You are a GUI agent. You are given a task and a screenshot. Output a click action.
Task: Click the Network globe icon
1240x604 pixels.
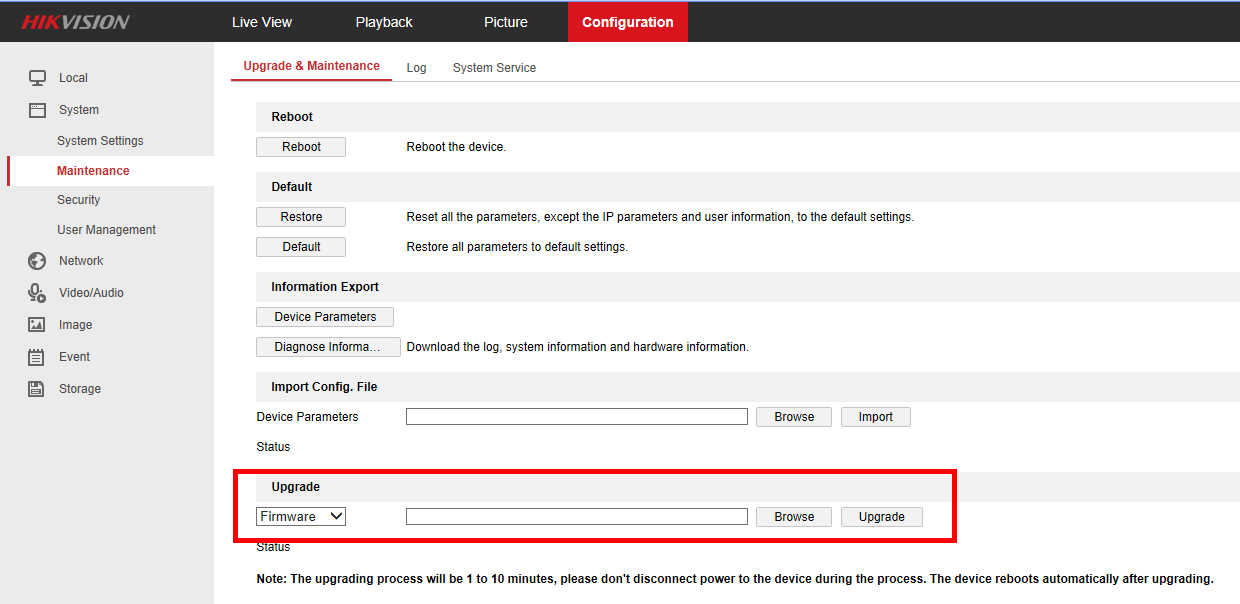pos(37,261)
